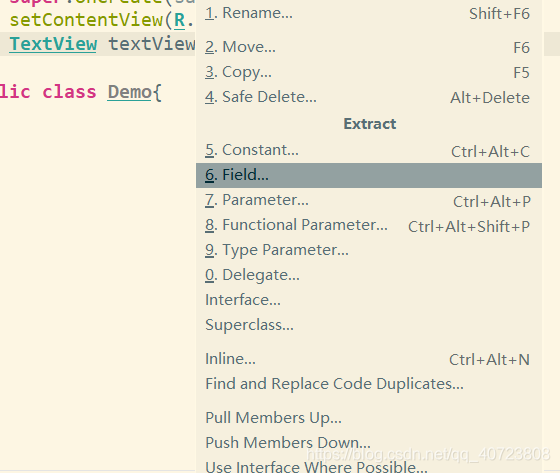Click TextView type in code editor

pos(53,44)
